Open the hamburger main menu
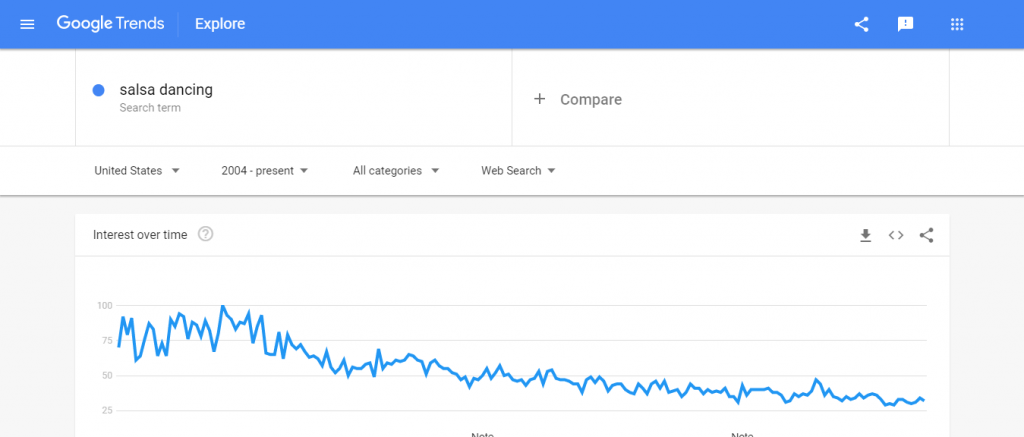Viewport: 1024px width, 437px height. (27, 24)
